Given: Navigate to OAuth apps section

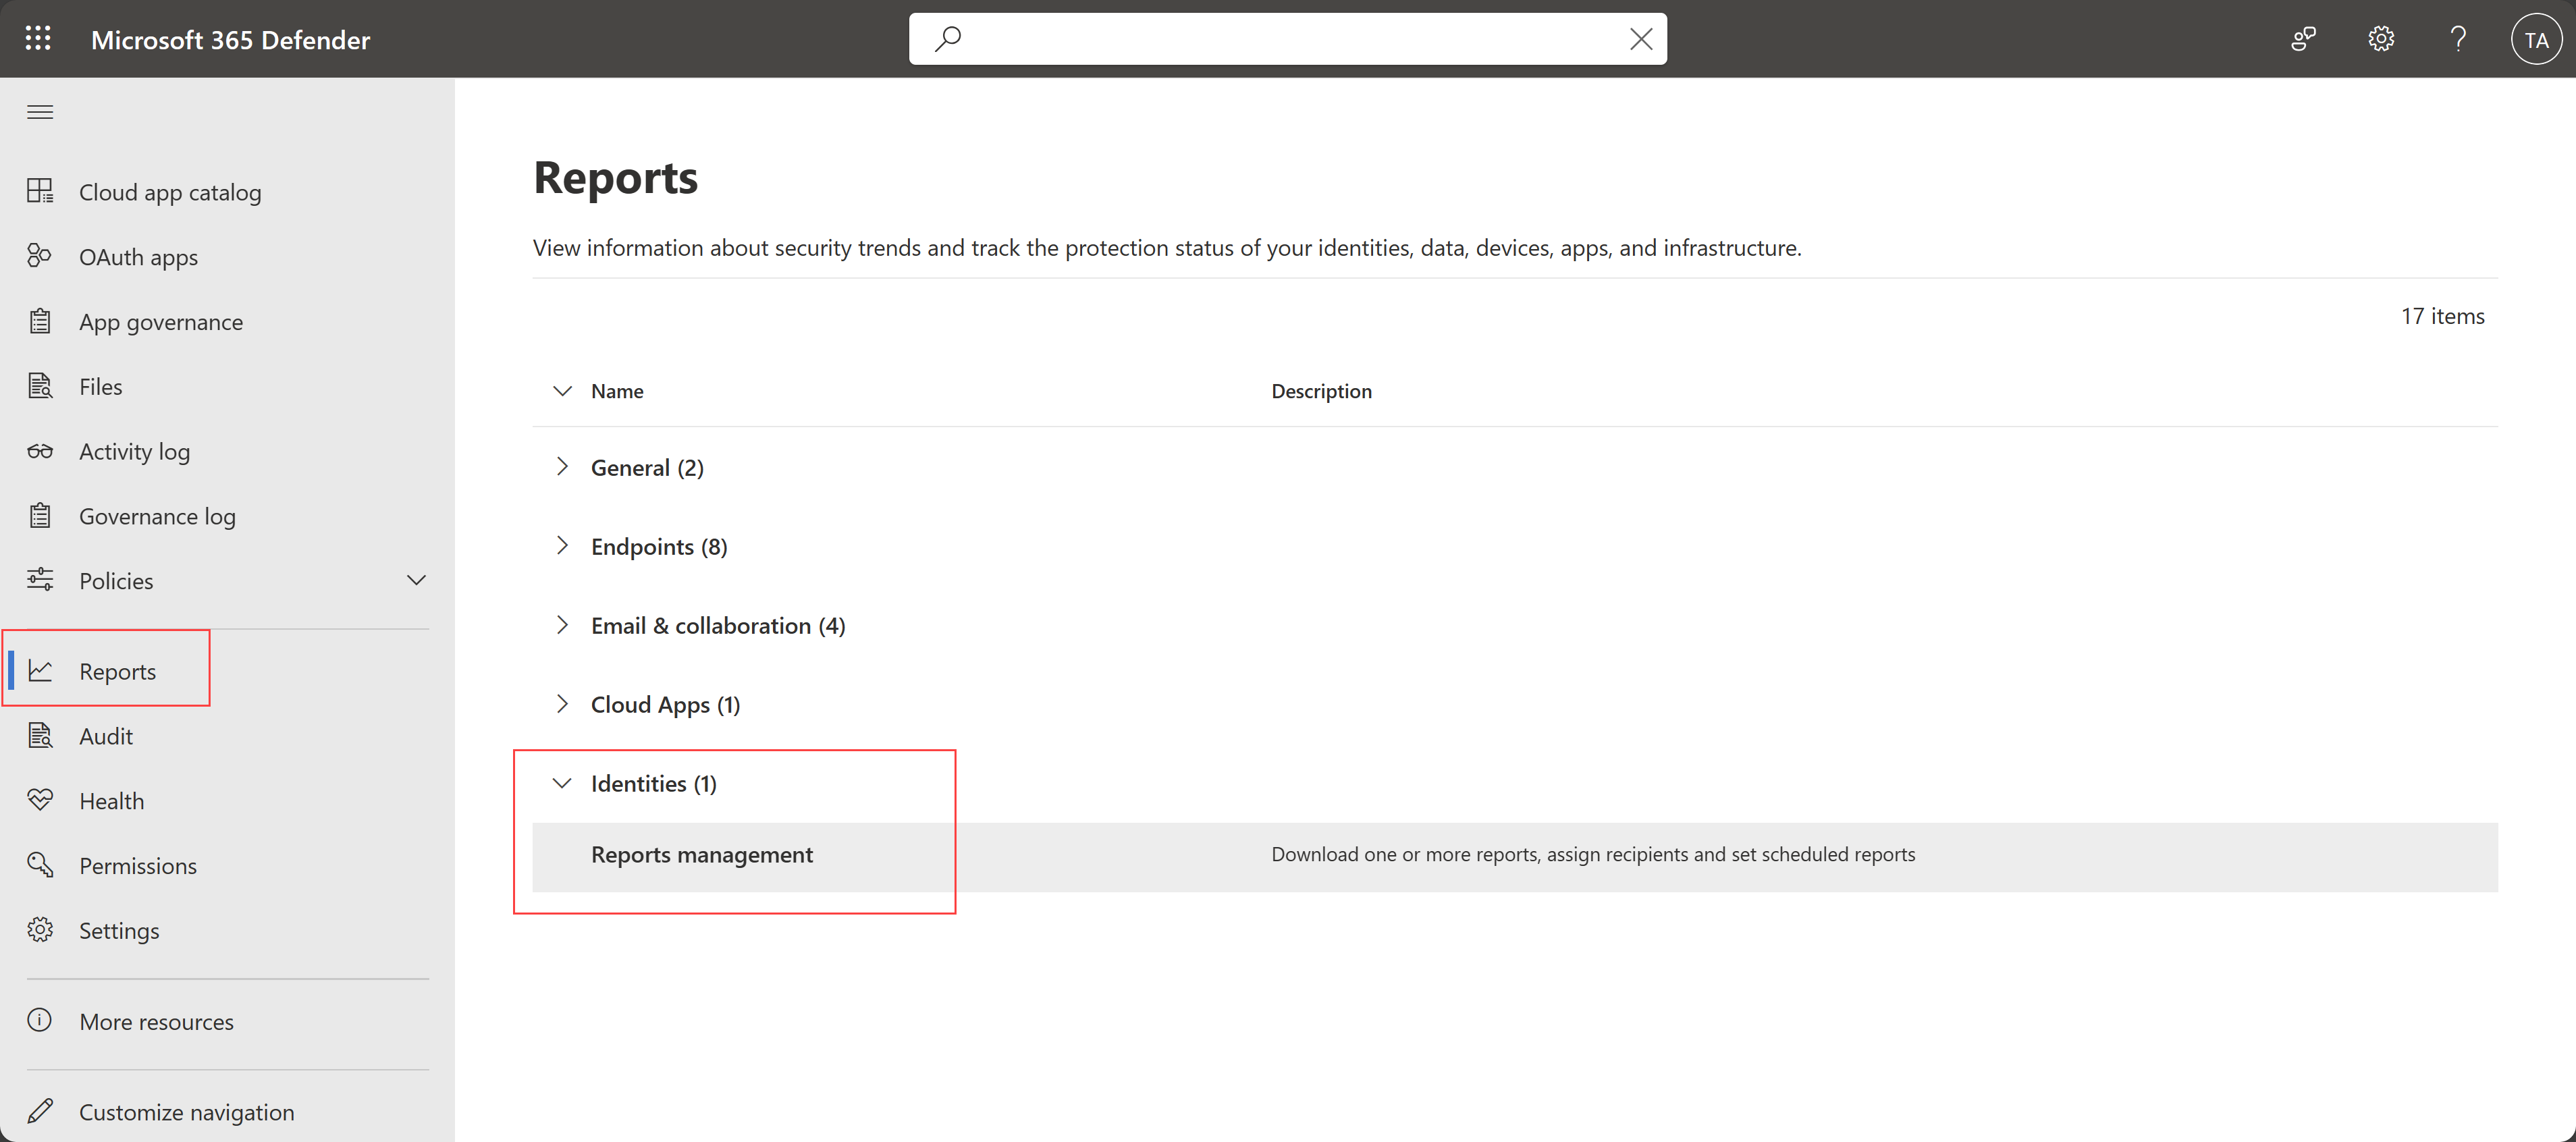Looking at the screenshot, I should pyautogui.click(x=138, y=256).
